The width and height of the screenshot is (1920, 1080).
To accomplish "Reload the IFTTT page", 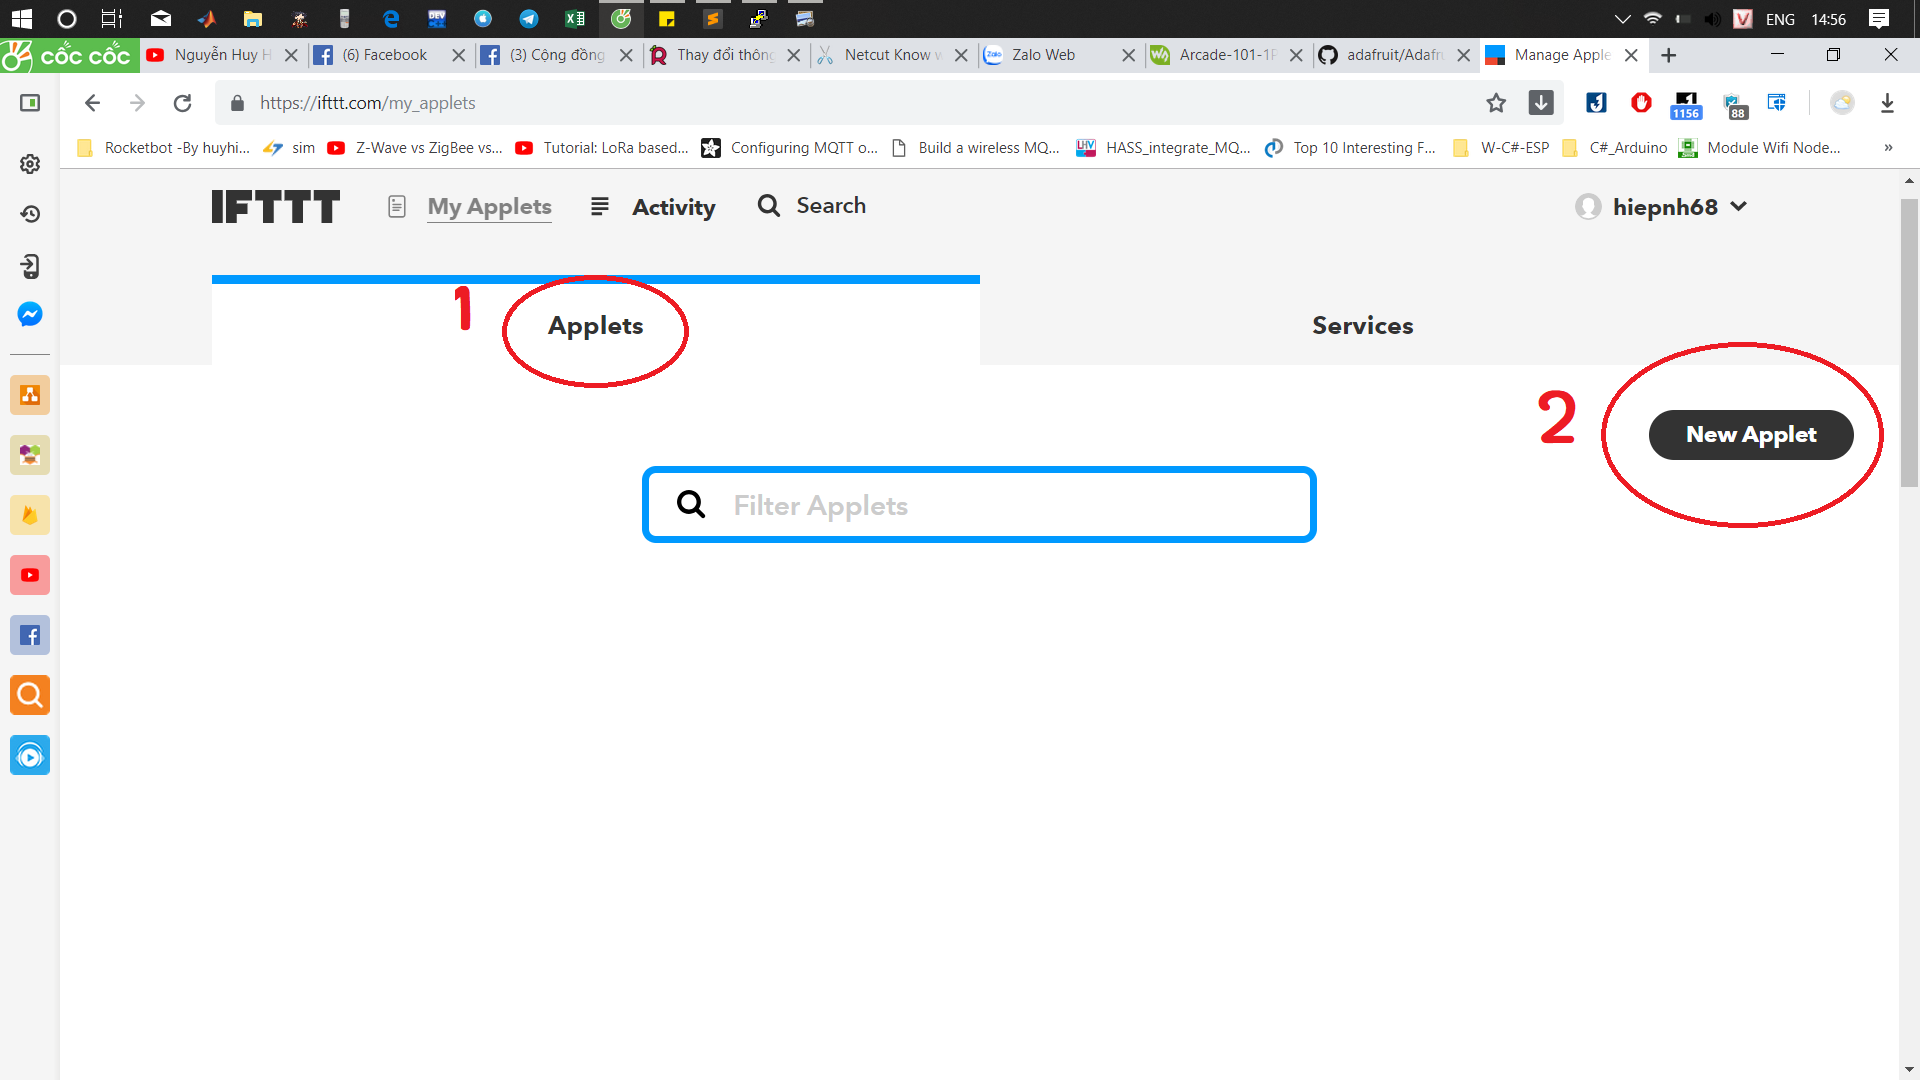I will [182, 103].
